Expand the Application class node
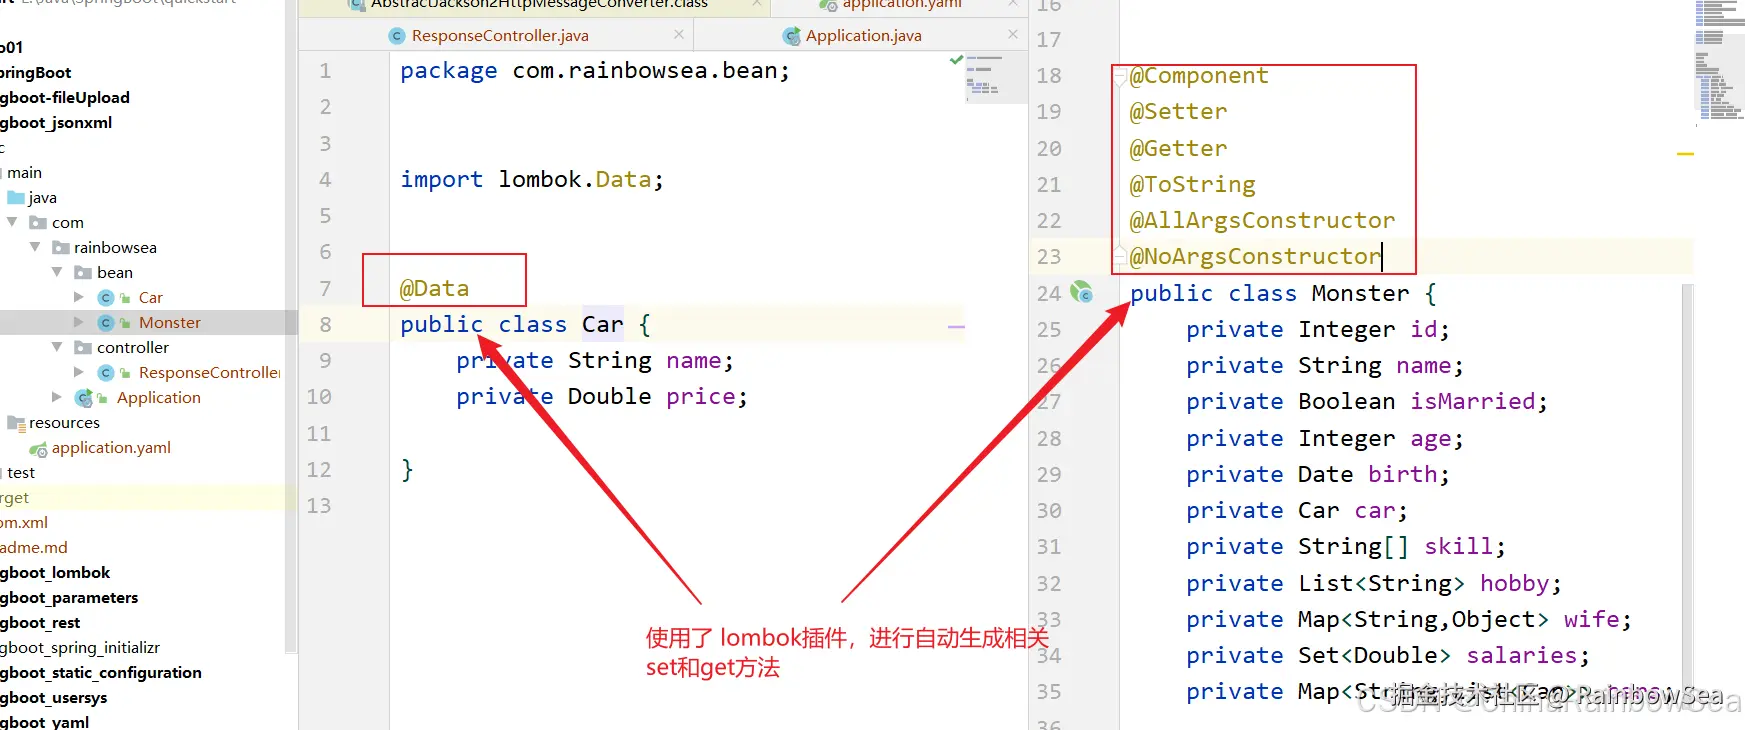1745x730 pixels. click(57, 397)
